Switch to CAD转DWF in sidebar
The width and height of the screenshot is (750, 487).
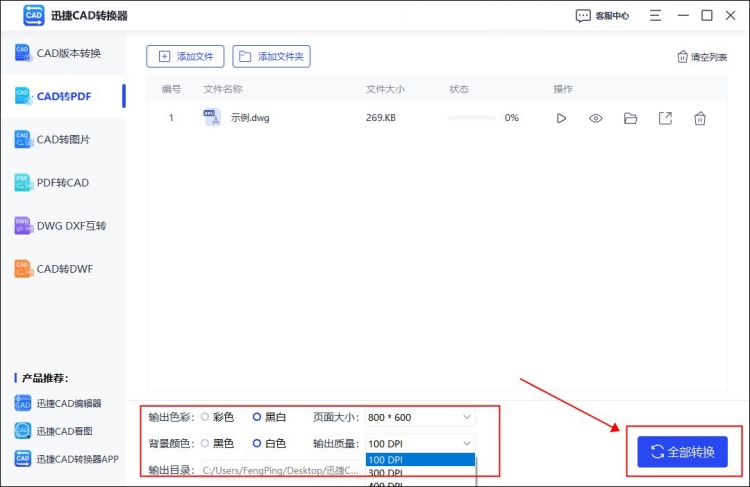(x=63, y=269)
